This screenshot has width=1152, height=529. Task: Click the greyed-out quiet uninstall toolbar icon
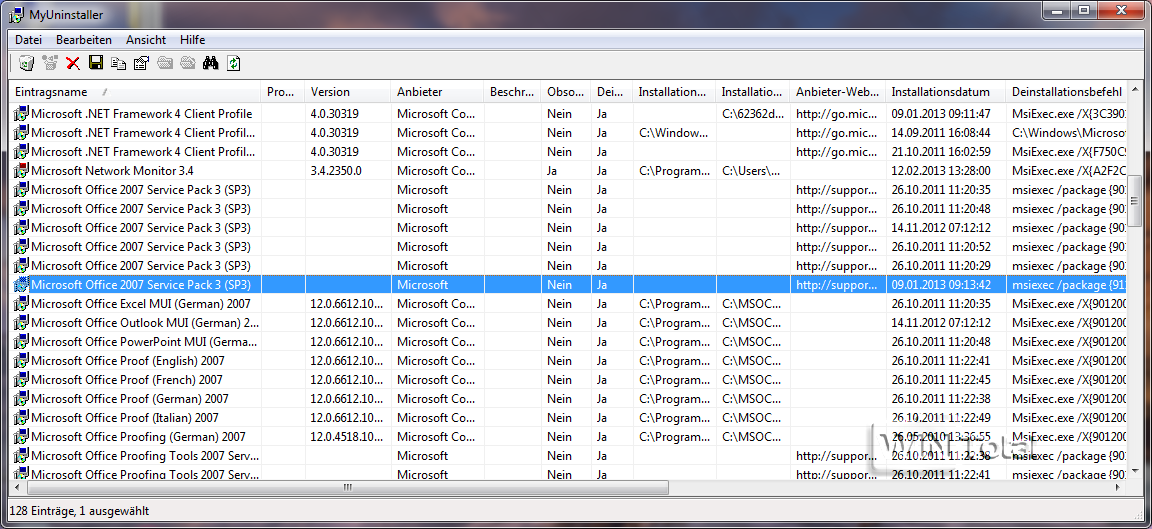(x=50, y=64)
